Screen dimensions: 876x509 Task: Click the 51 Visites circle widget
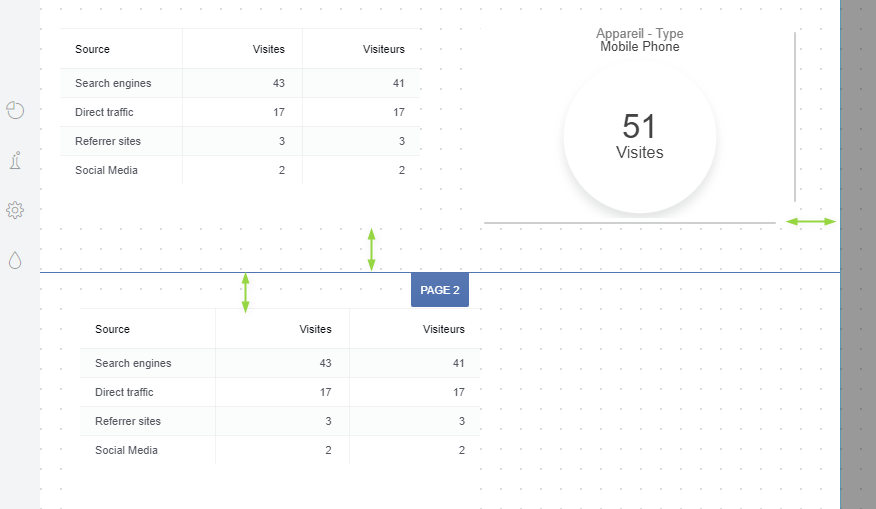(640, 138)
